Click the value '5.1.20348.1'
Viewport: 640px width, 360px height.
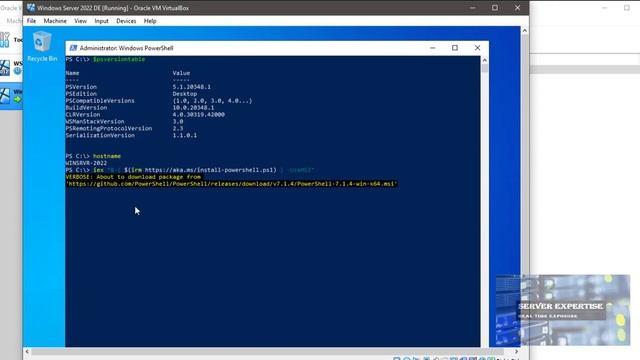191,87
